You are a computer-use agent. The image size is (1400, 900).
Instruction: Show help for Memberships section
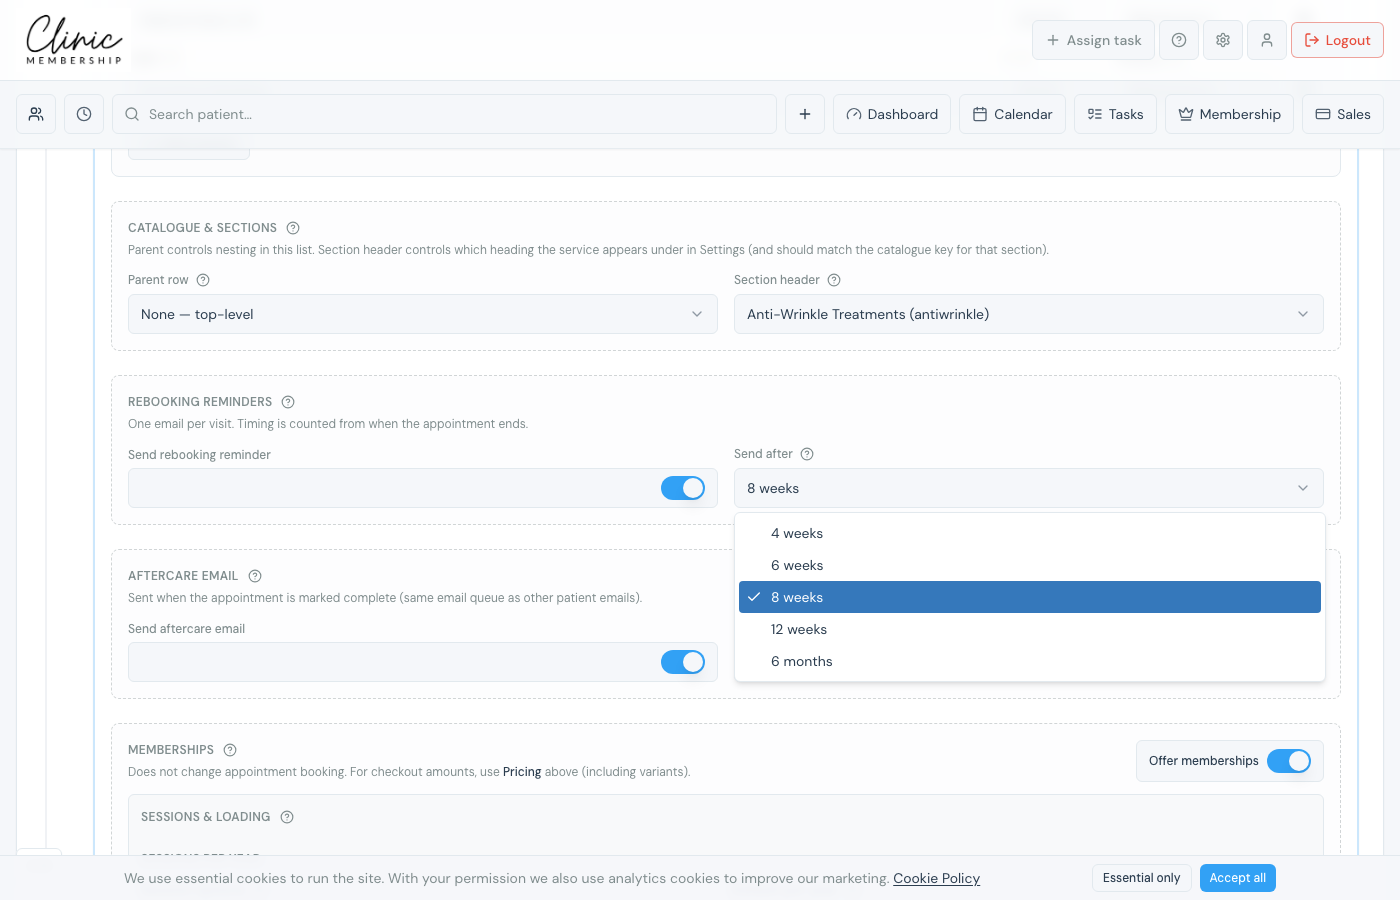[x=230, y=750]
